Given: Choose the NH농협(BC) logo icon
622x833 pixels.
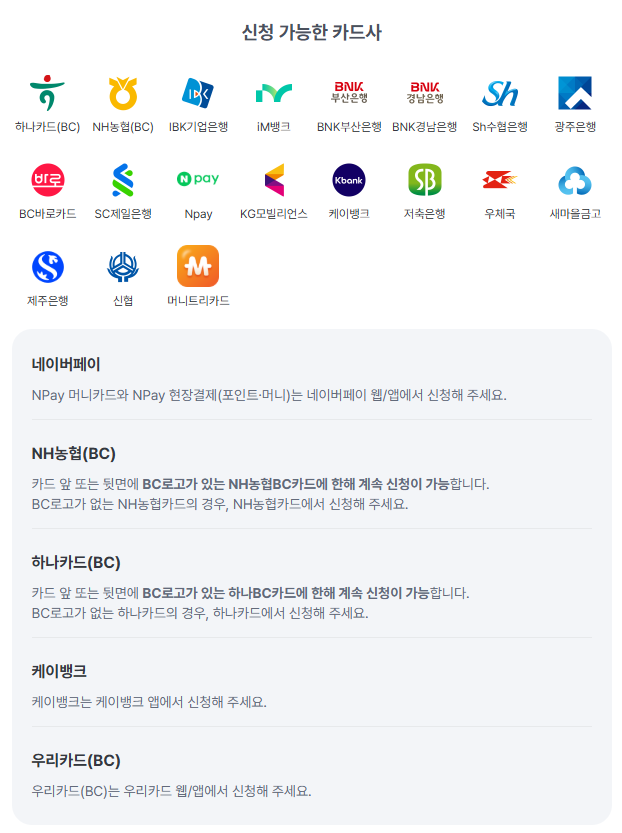Looking at the screenshot, I should pyautogui.click(x=123, y=93).
